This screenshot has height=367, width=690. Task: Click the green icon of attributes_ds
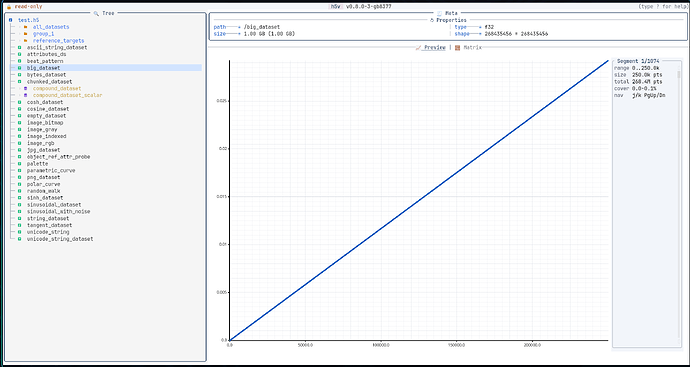tap(20, 54)
